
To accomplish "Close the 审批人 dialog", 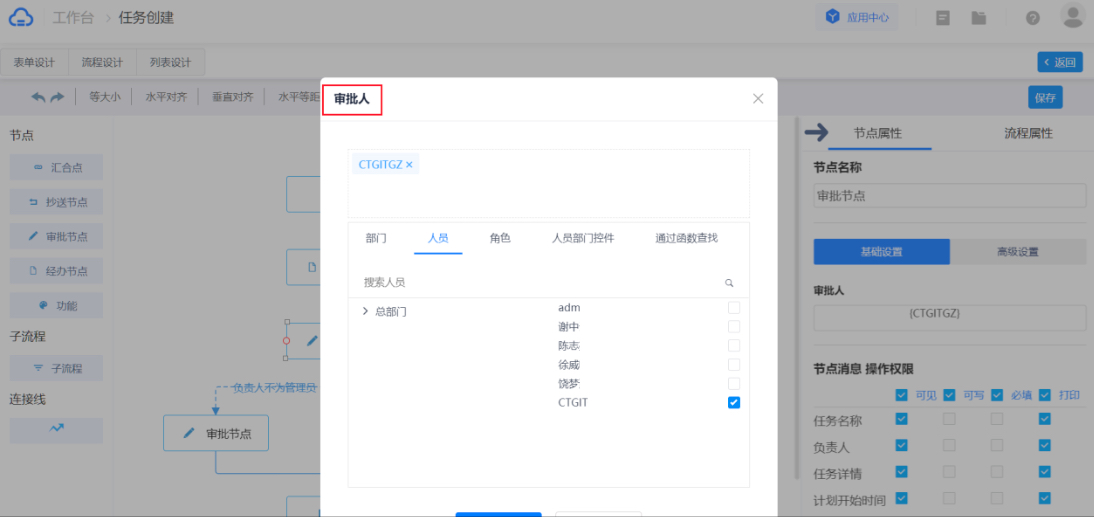I will tap(758, 98).
